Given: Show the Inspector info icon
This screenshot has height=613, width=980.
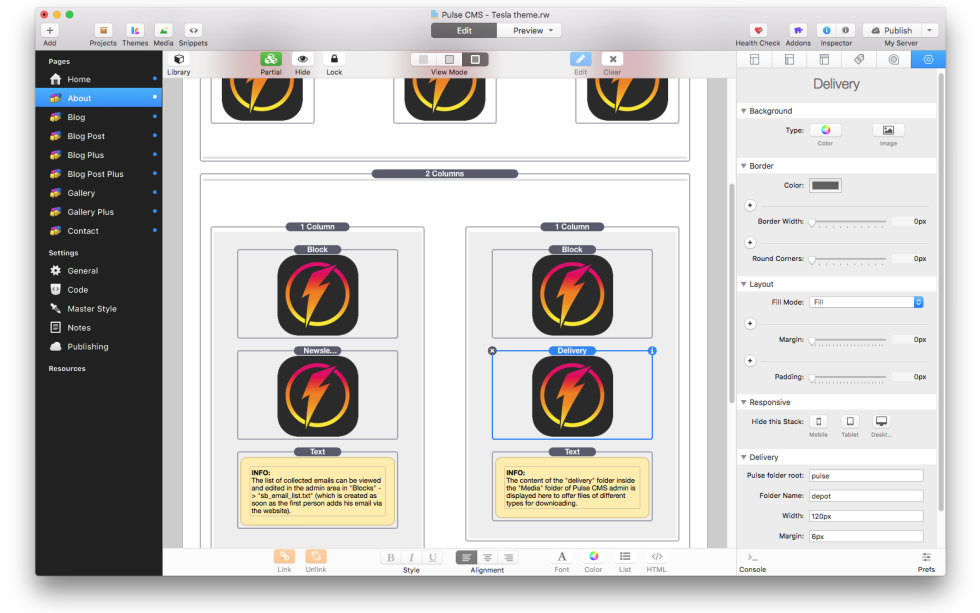Looking at the screenshot, I should (826, 30).
